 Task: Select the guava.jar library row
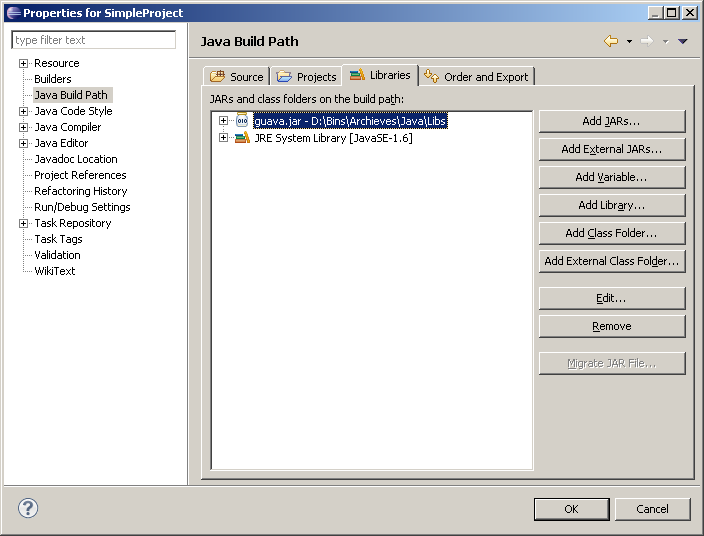pos(350,121)
